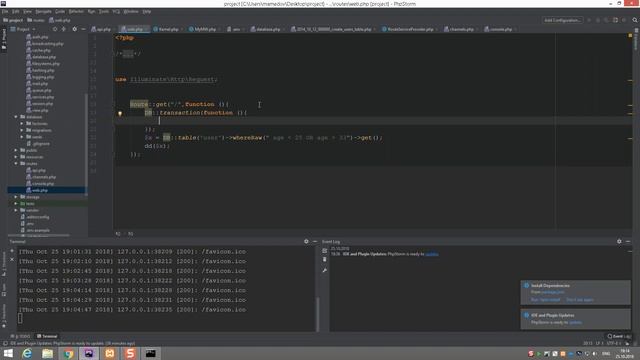
Task: Open the Window menu
Action: coord(131,11)
